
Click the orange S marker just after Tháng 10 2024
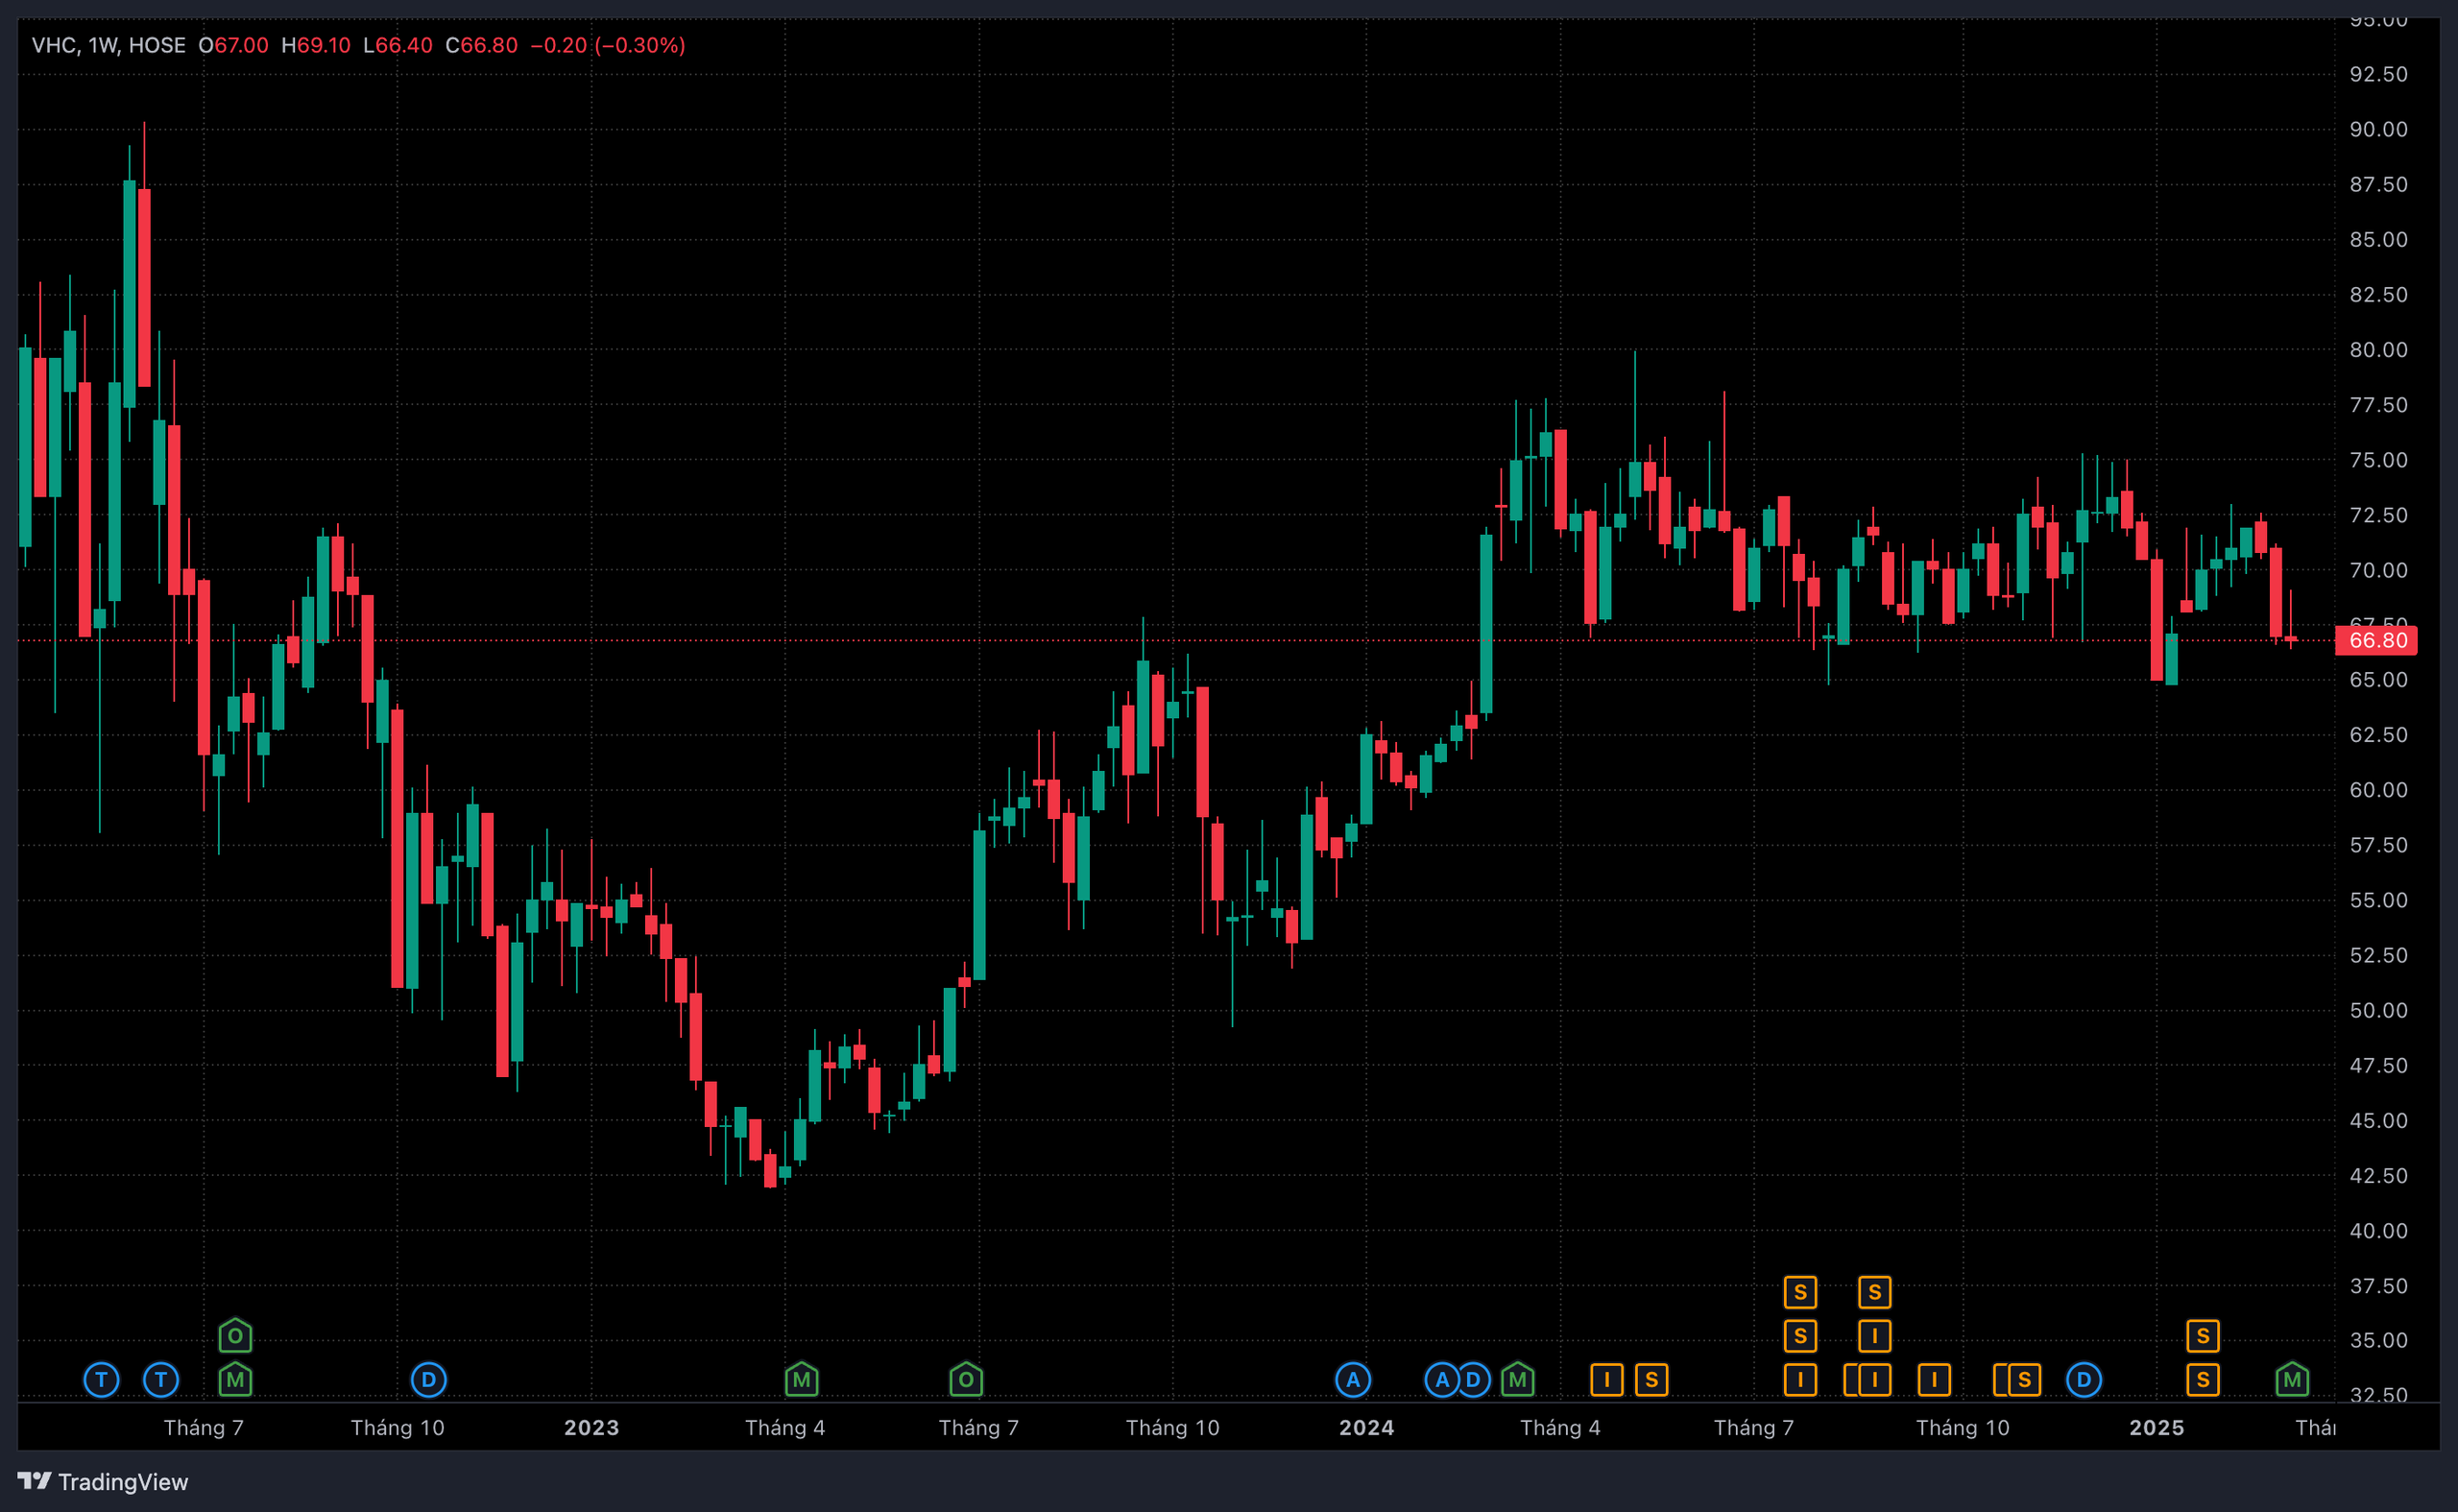coord(2025,1380)
